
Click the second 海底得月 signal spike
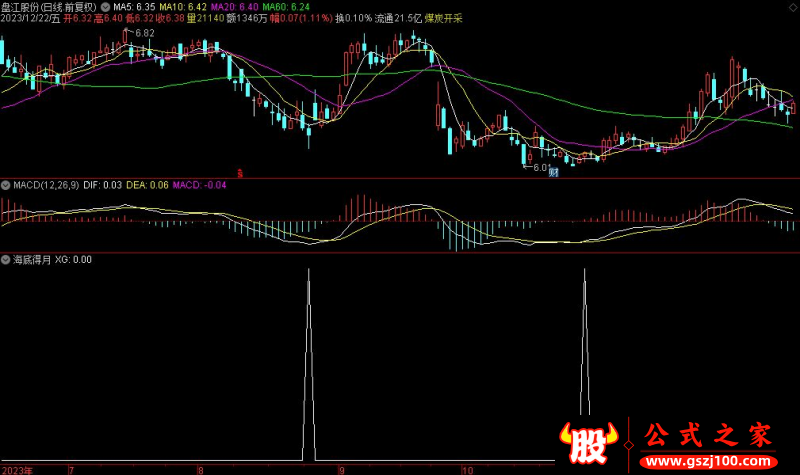coord(585,342)
